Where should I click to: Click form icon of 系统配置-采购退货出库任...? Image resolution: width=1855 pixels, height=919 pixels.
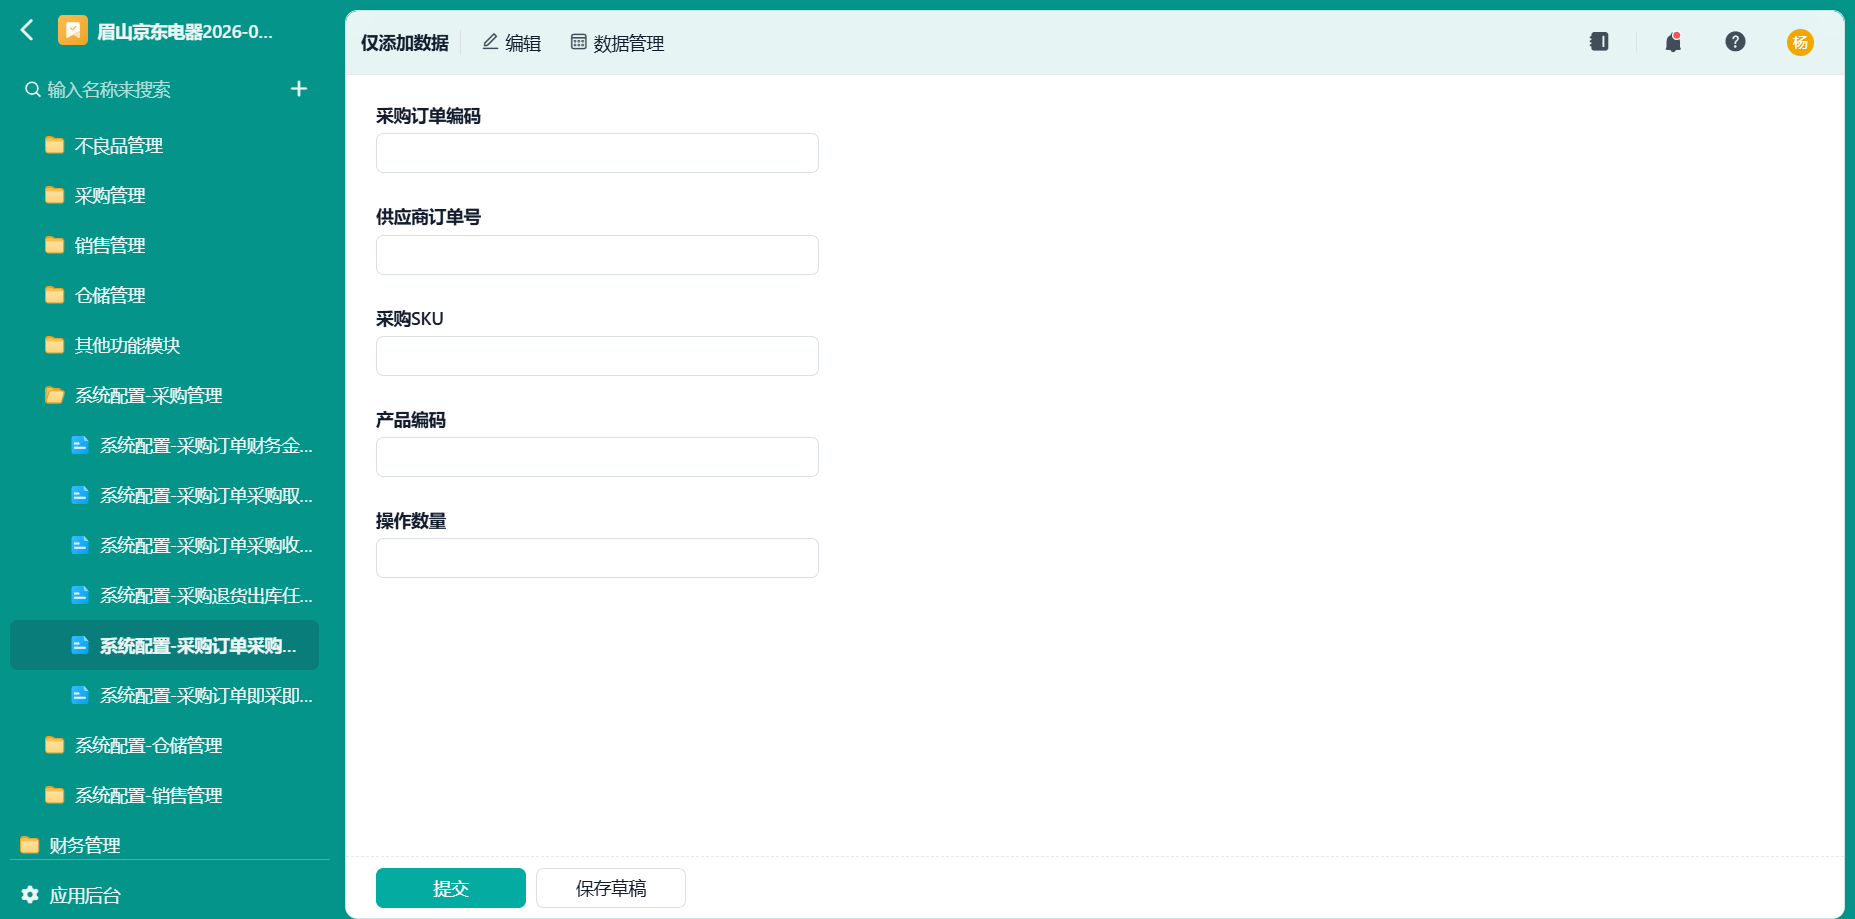(x=80, y=595)
